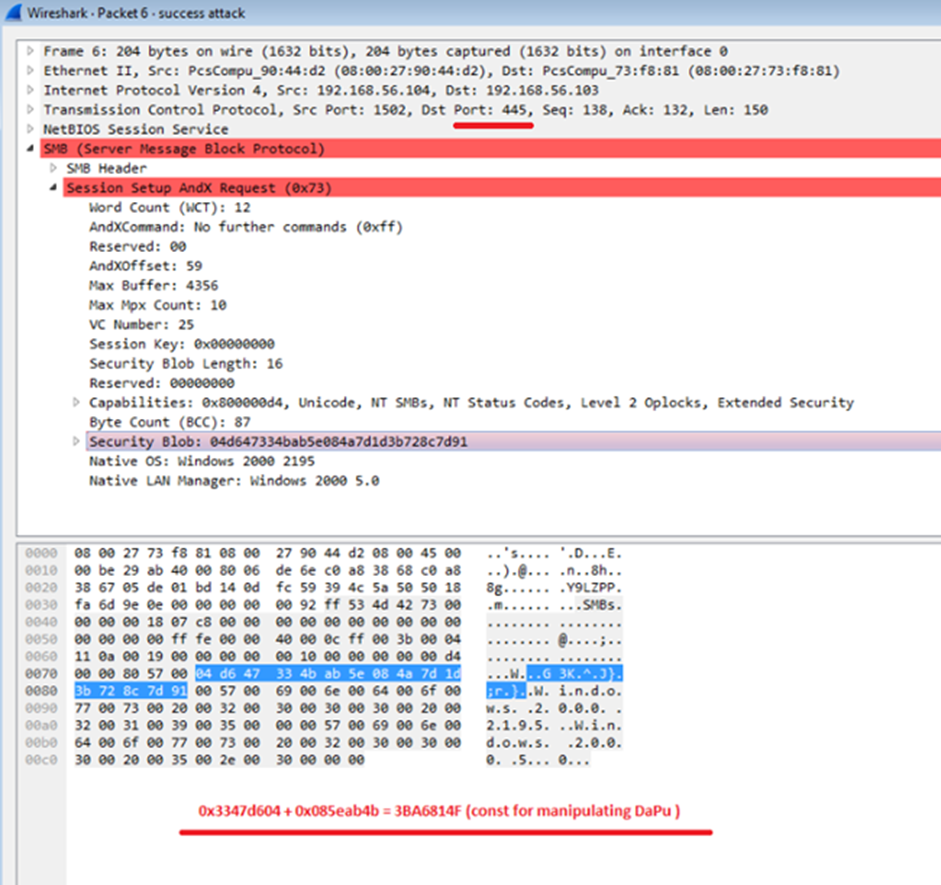Viewport: 941px width, 885px height.
Task: Click ASCII text d.o.w.s. in hex pane
Action: coord(518,742)
